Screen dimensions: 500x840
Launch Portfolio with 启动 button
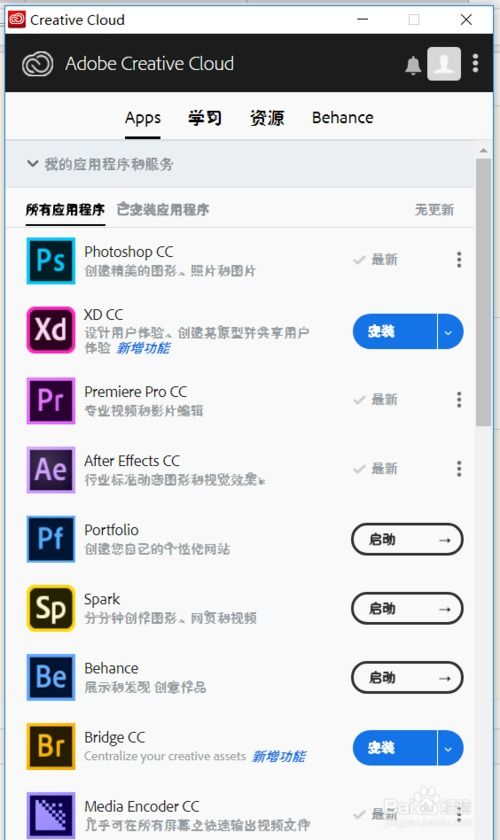[407, 539]
